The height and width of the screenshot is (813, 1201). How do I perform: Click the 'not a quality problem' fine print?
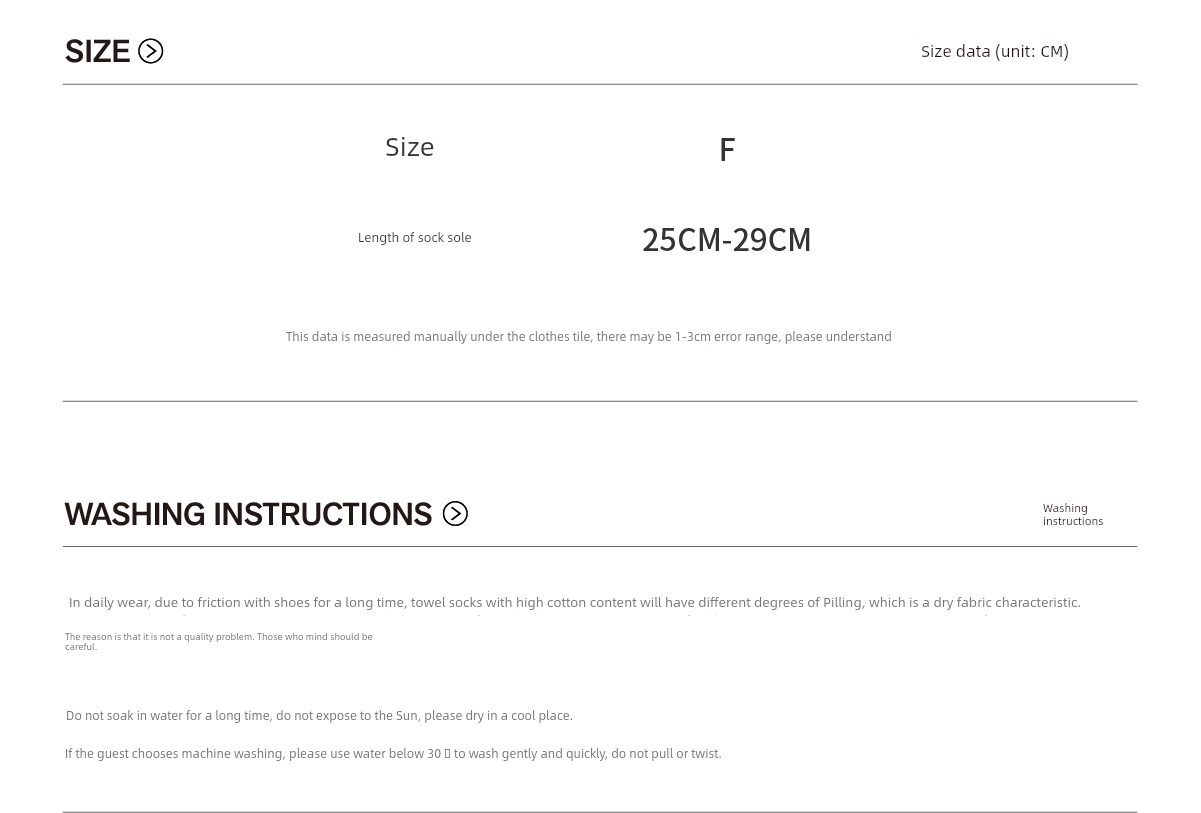pos(160,637)
